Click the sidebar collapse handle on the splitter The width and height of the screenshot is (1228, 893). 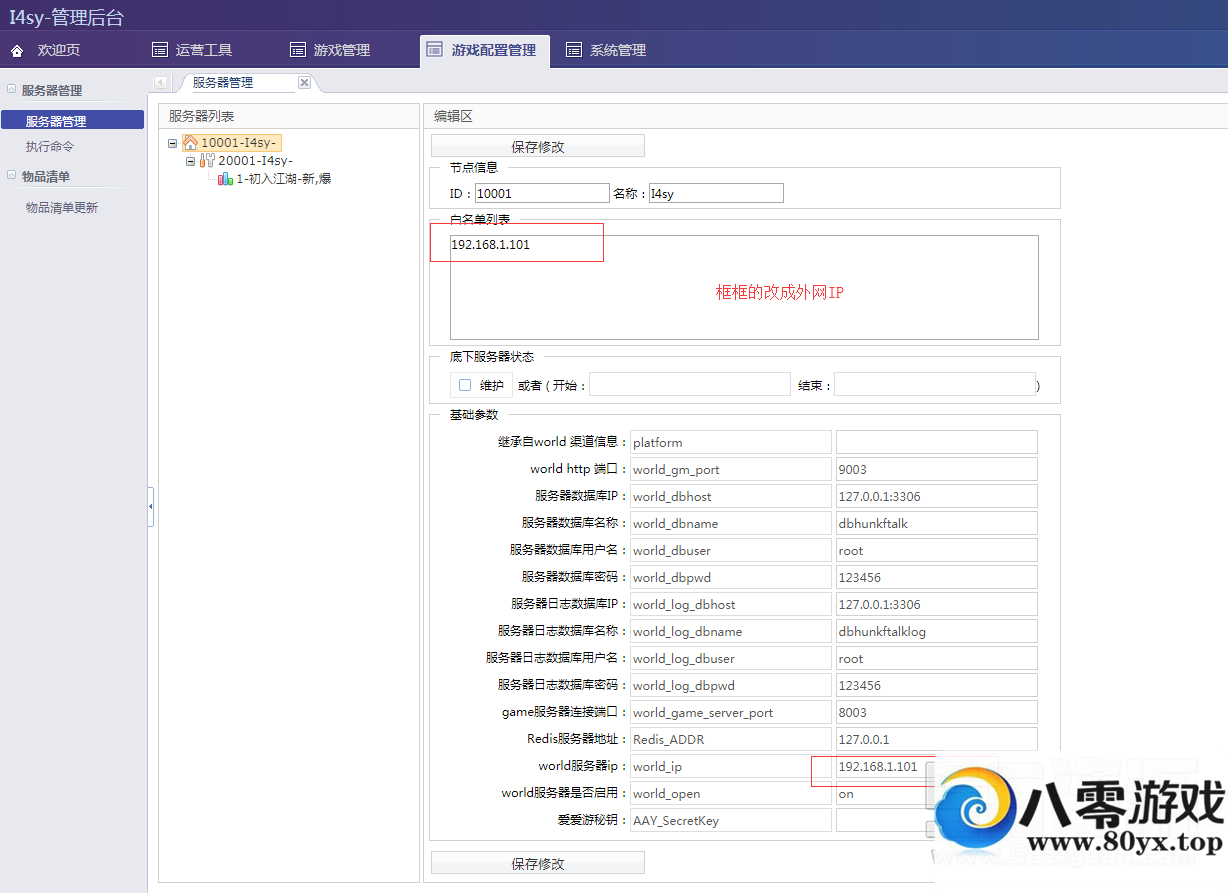(x=151, y=507)
